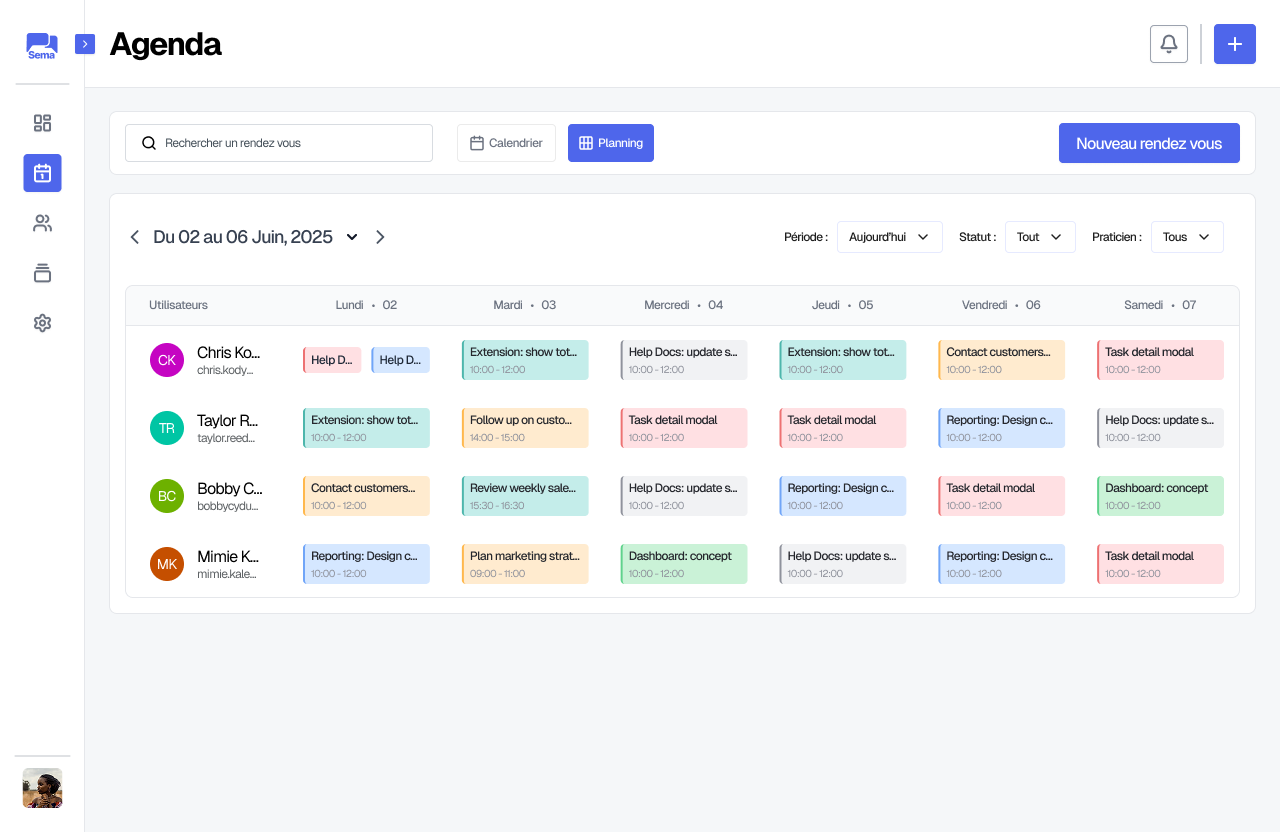Screen dimensions: 1280x832
Task: Select the agenda calendar icon in sidebar
Action: [x=42, y=173]
